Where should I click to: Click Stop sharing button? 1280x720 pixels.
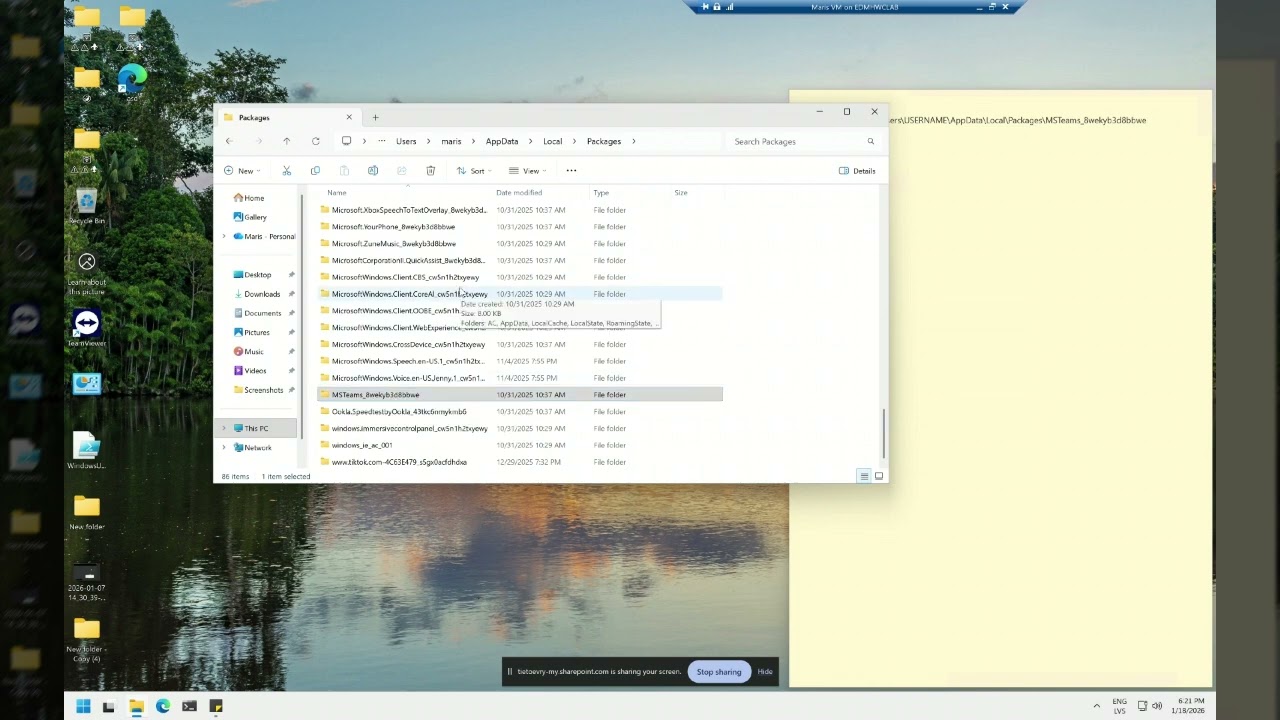click(x=719, y=672)
